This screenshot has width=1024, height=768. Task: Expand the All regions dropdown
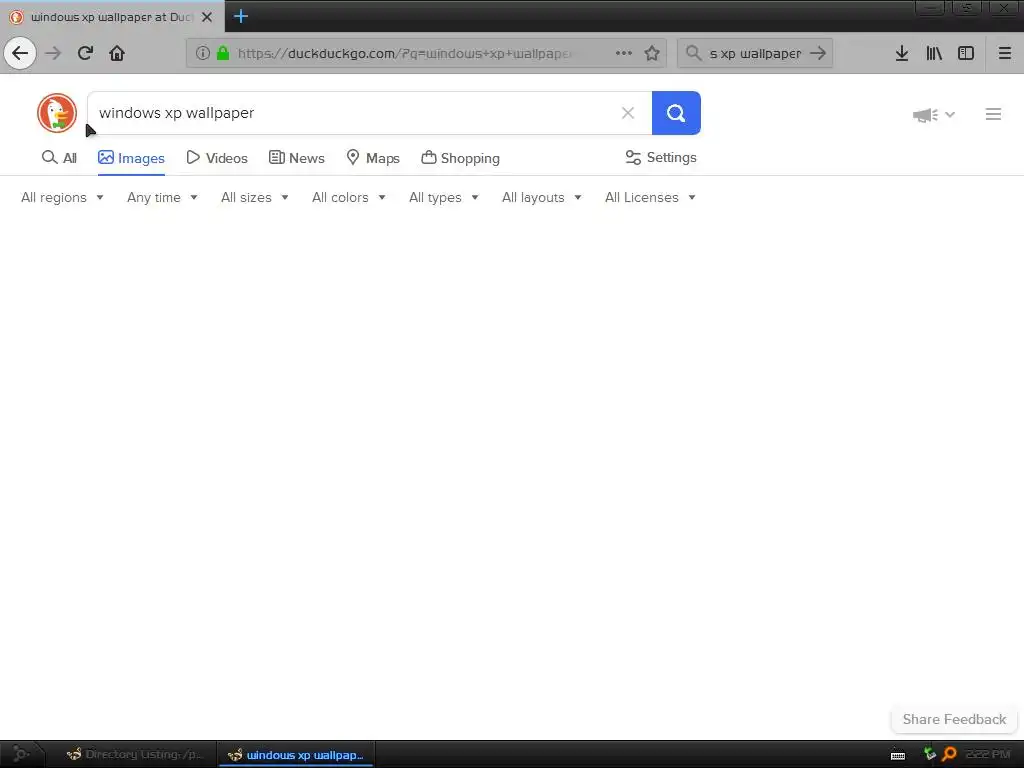tap(62, 197)
